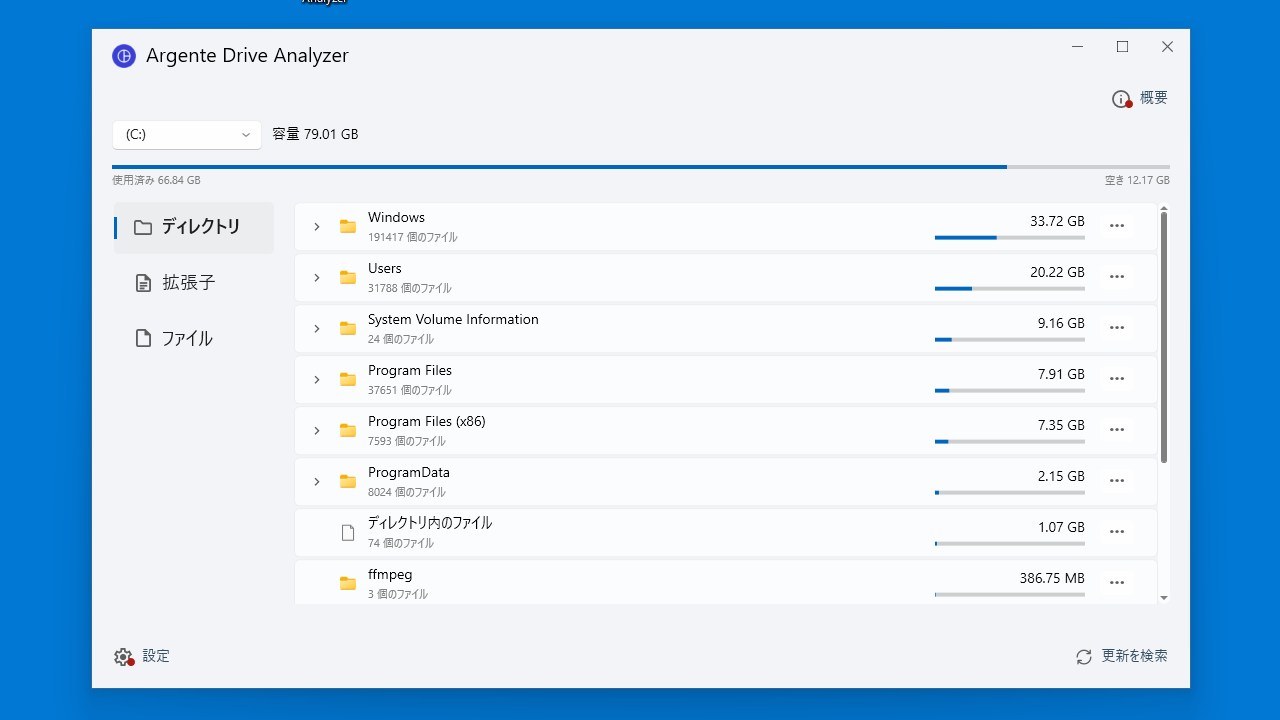Select the 33.72 GB size value
This screenshot has height=720, width=1280.
[x=1057, y=221]
